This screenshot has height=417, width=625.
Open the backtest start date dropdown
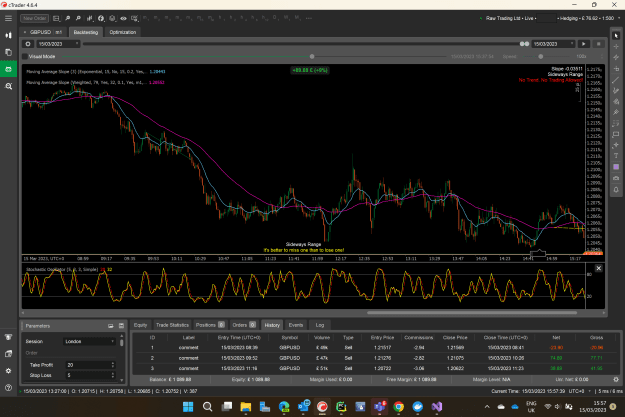[x=58, y=44]
